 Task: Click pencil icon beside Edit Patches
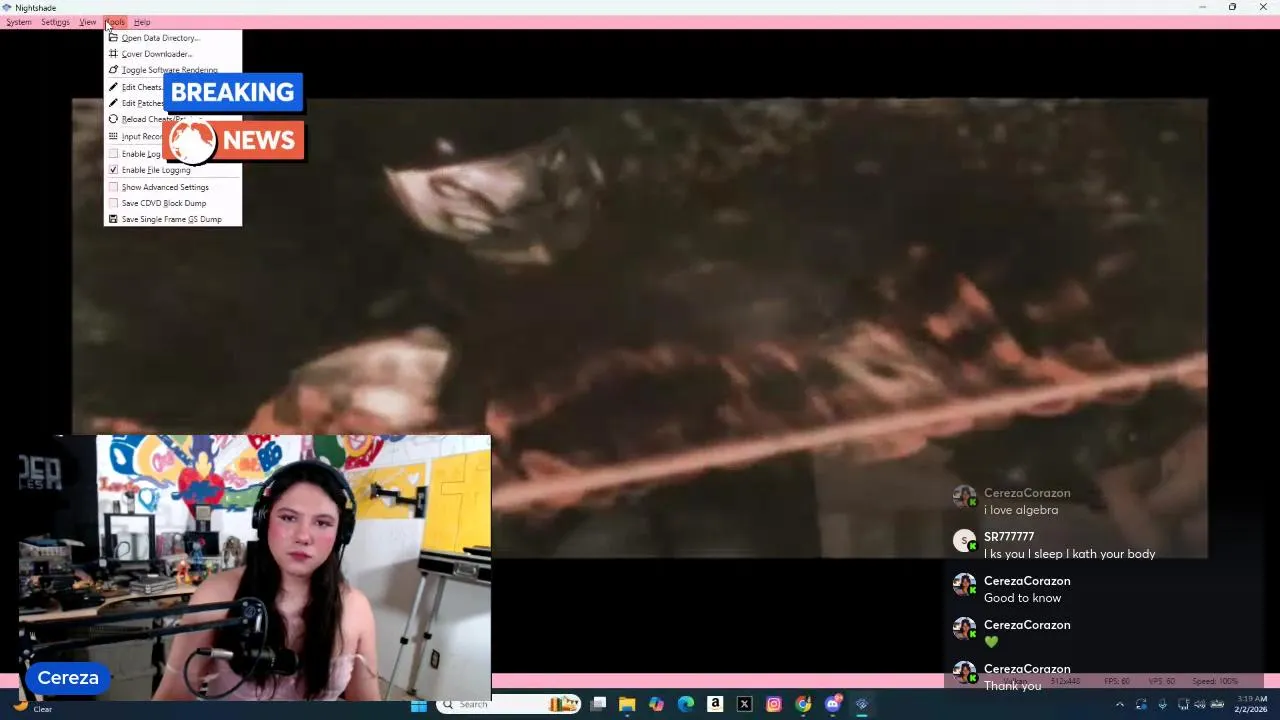113,103
